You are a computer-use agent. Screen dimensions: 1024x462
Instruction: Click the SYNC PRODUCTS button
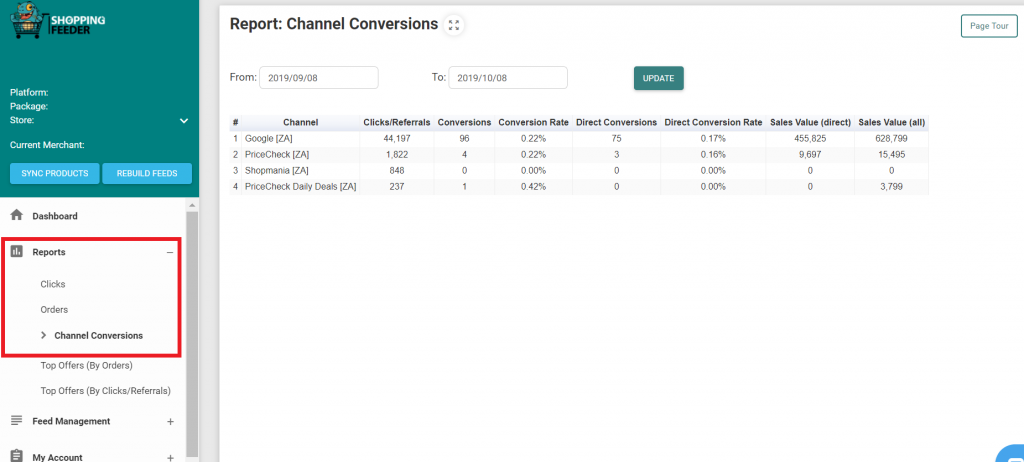click(x=55, y=174)
